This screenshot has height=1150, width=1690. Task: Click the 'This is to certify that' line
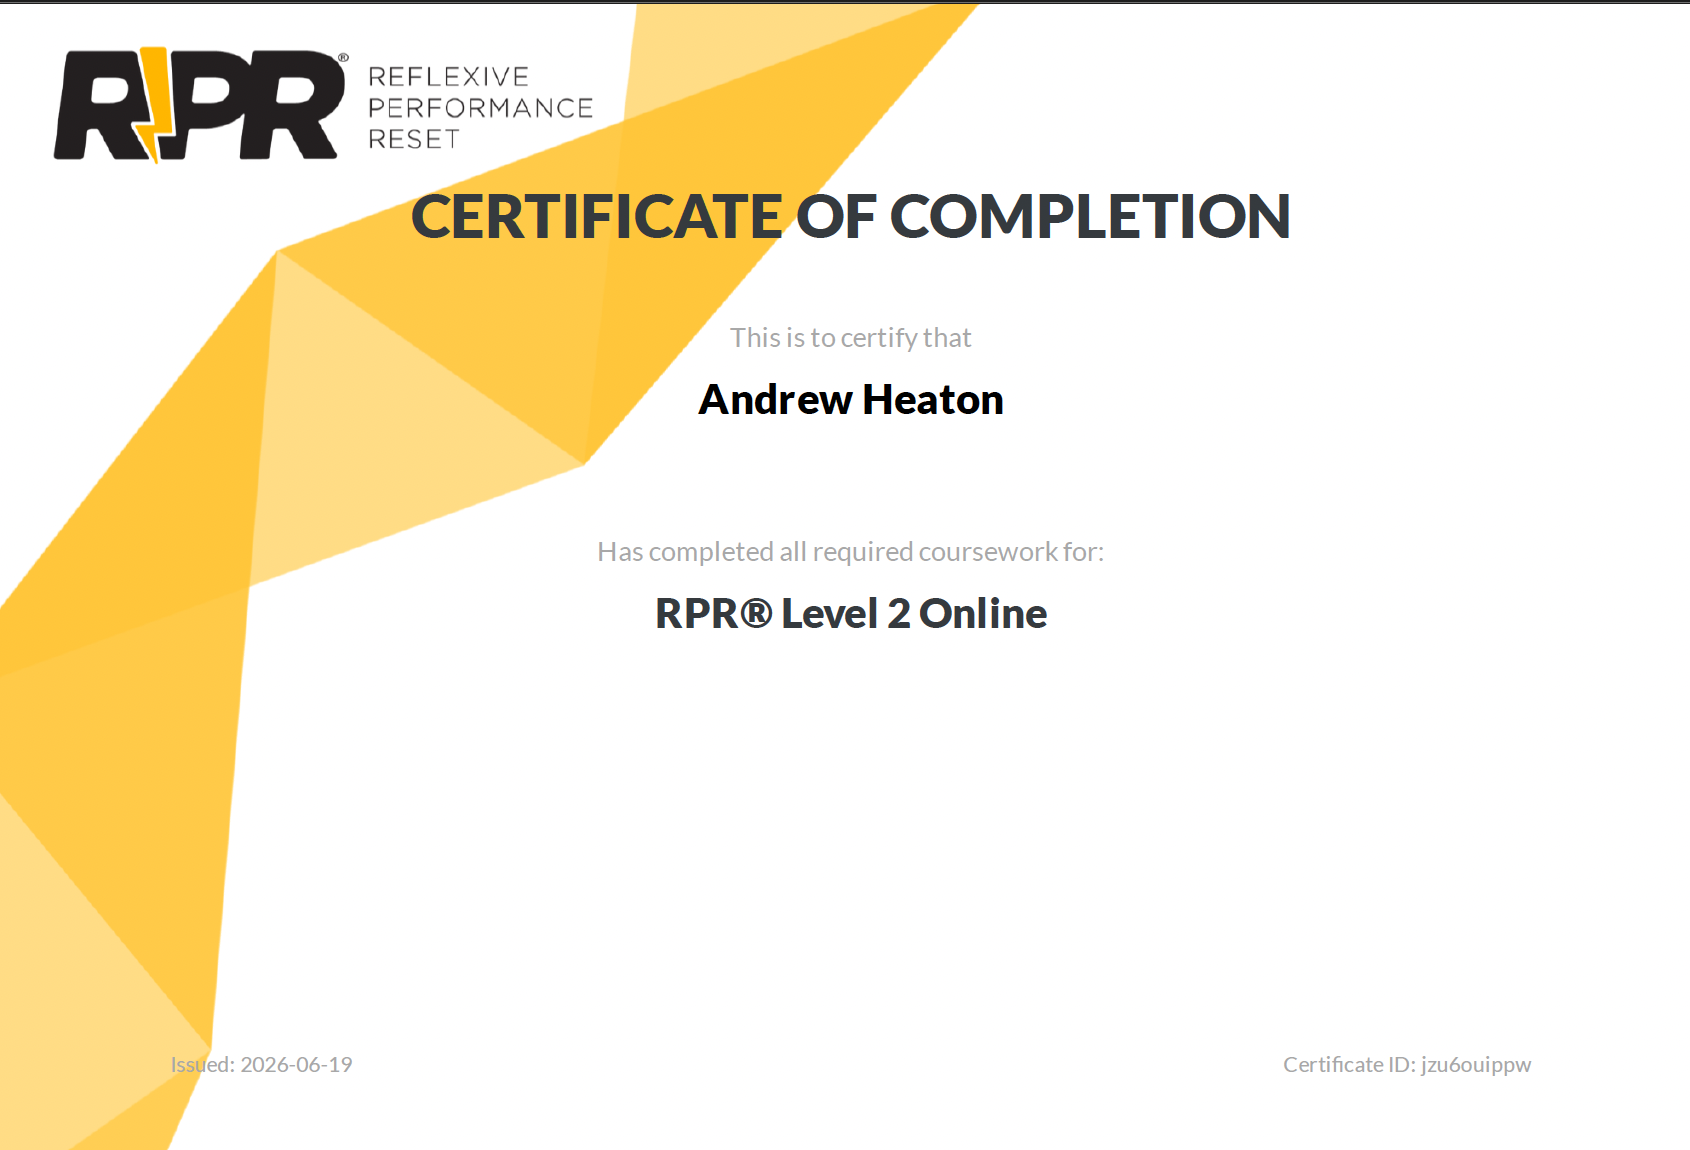click(850, 338)
